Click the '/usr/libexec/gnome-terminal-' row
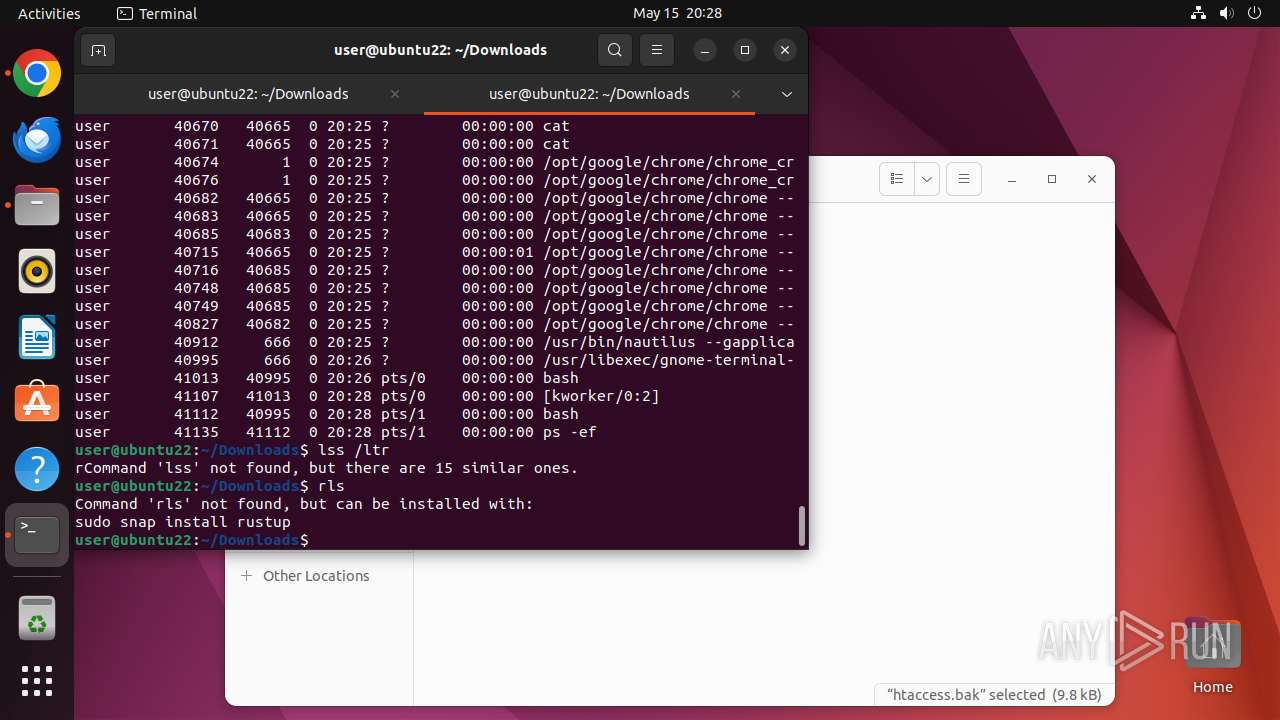The image size is (1280, 720). (435, 360)
